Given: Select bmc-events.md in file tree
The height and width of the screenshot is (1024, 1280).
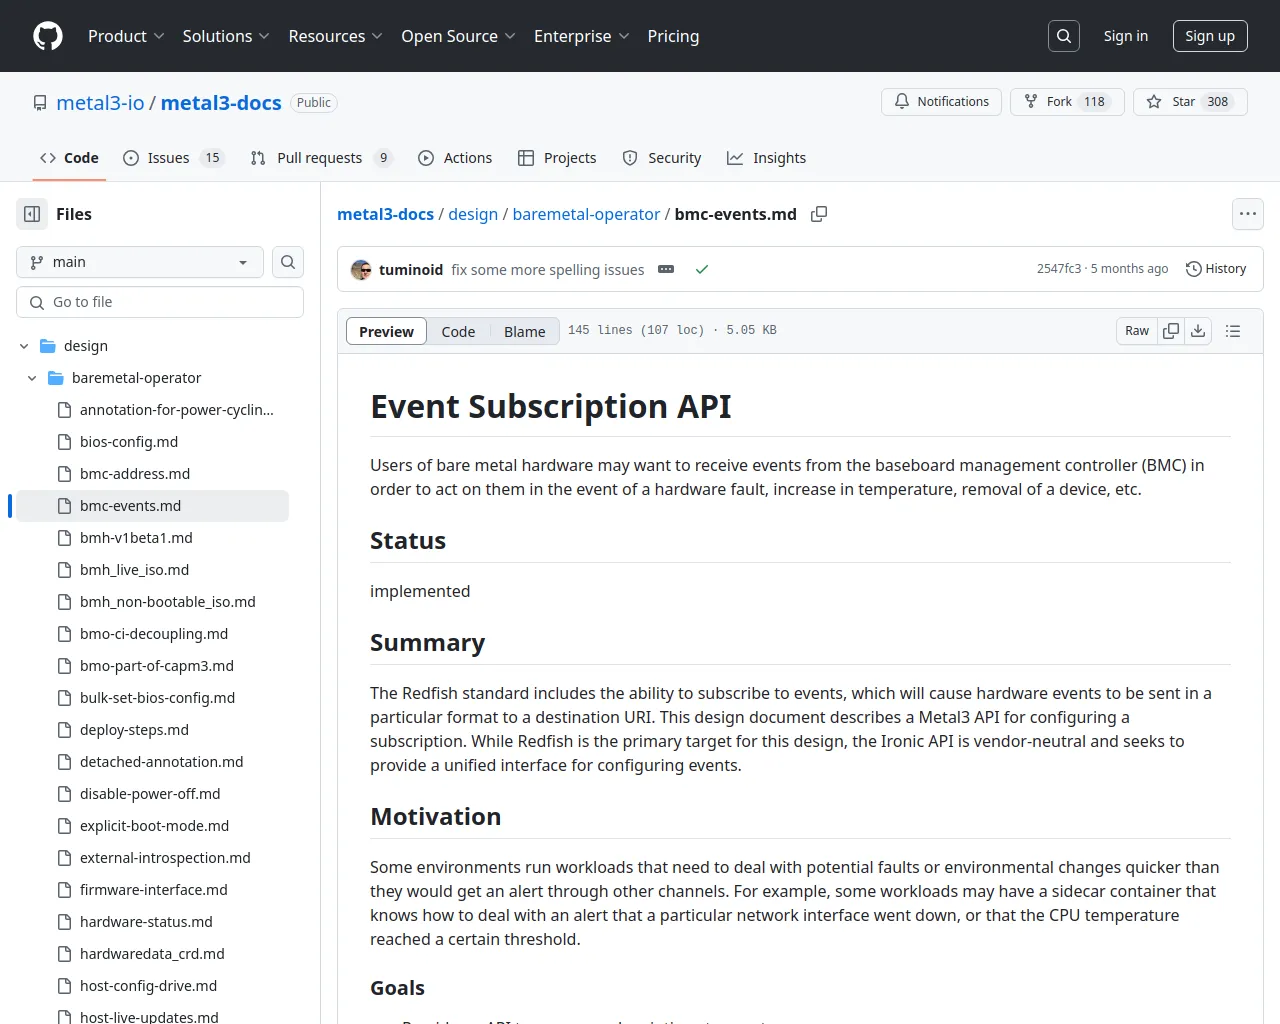Looking at the screenshot, I should pos(152,506).
